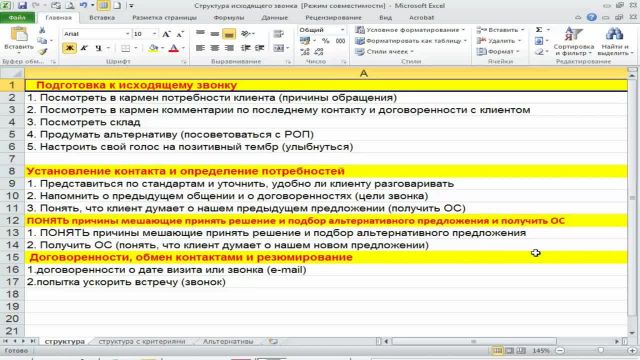Toggle top vertical alignment
Screen dimensions: 640x360
click(200, 34)
